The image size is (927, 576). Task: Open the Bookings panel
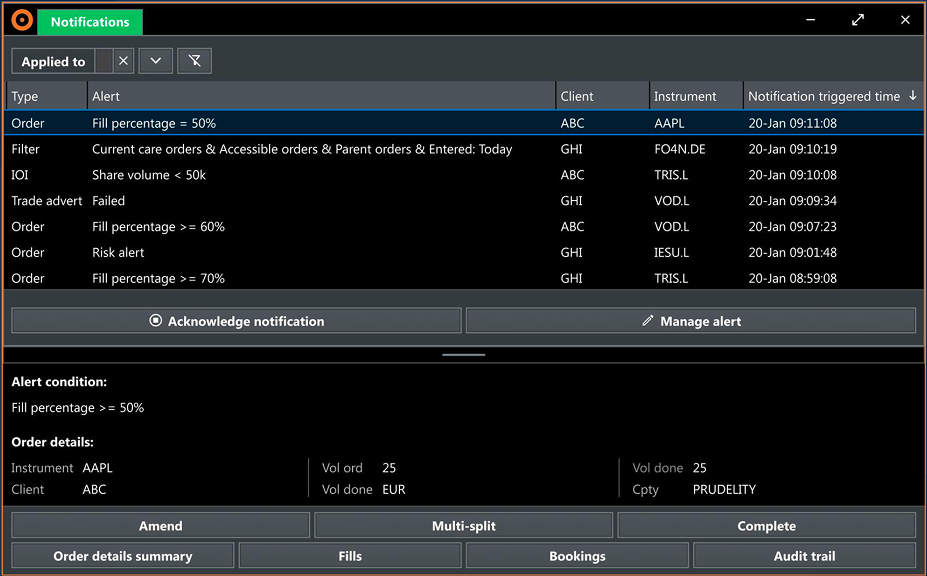click(x=577, y=555)
